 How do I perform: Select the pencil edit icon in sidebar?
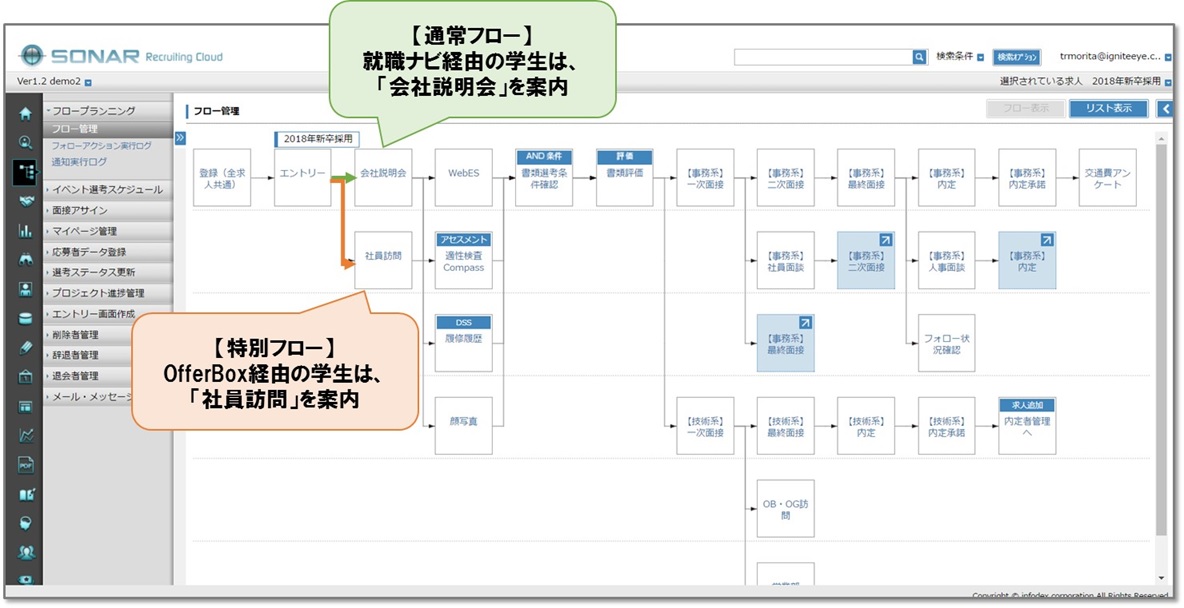pos(26,347)
